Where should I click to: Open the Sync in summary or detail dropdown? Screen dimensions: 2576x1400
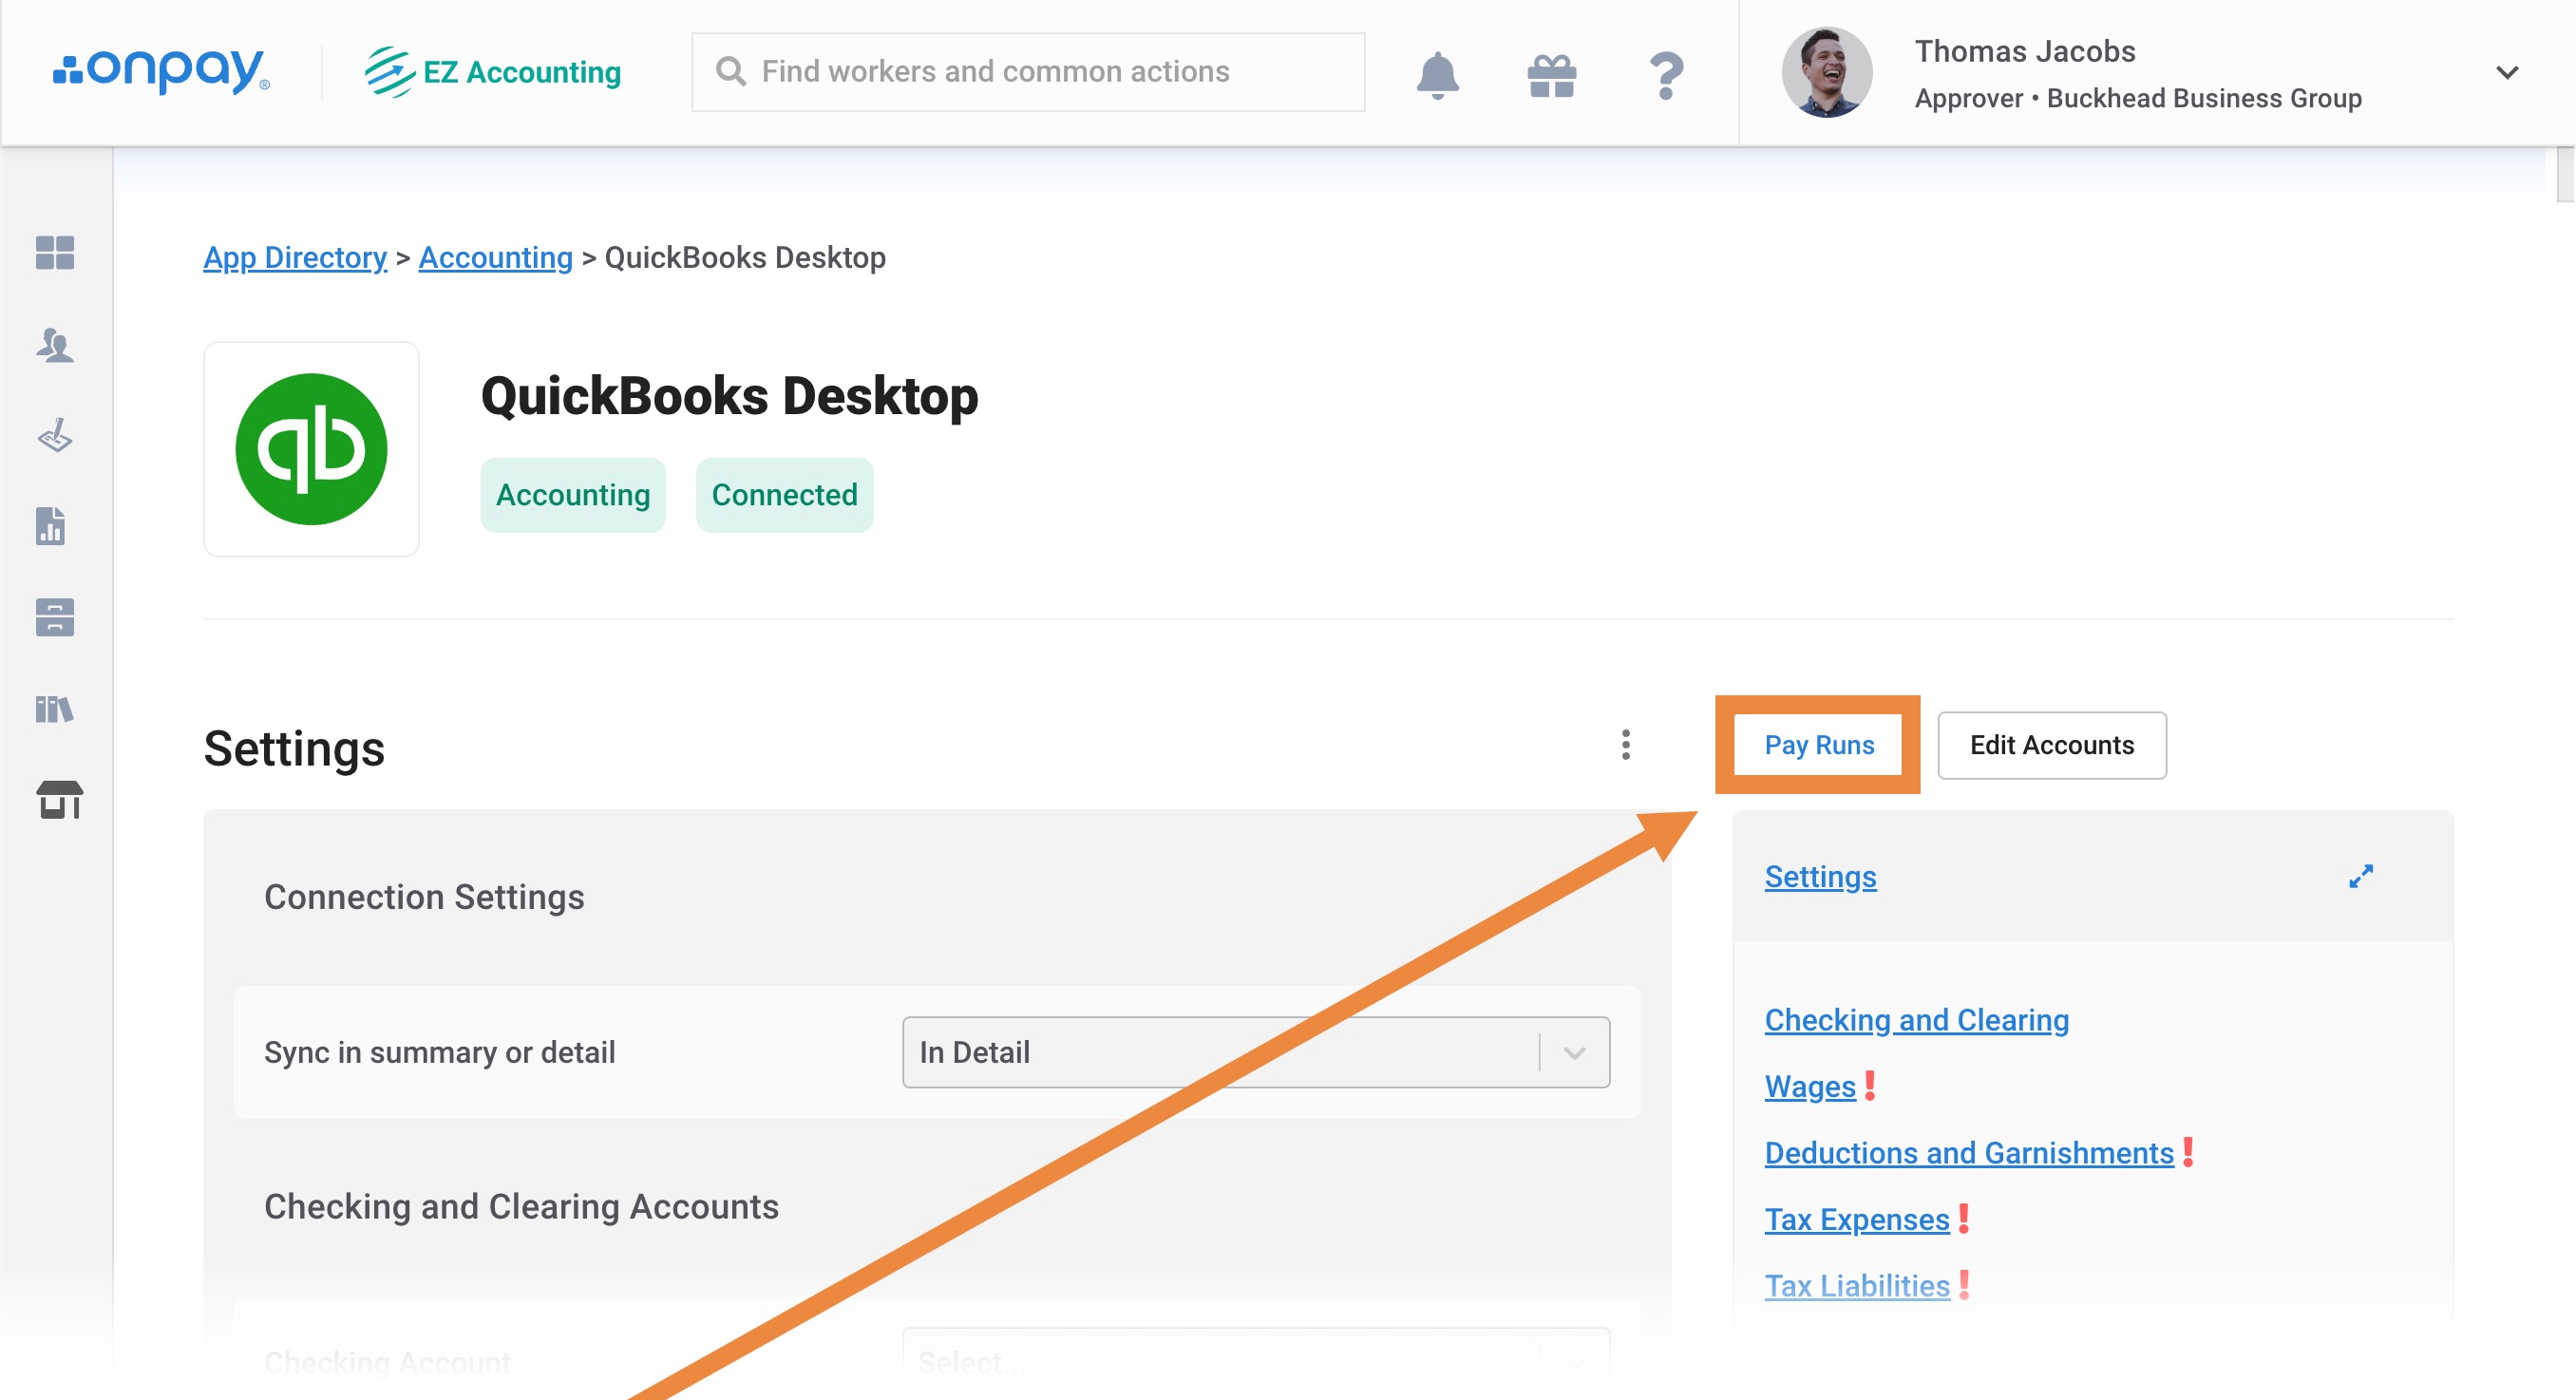coord(1256,1053)
